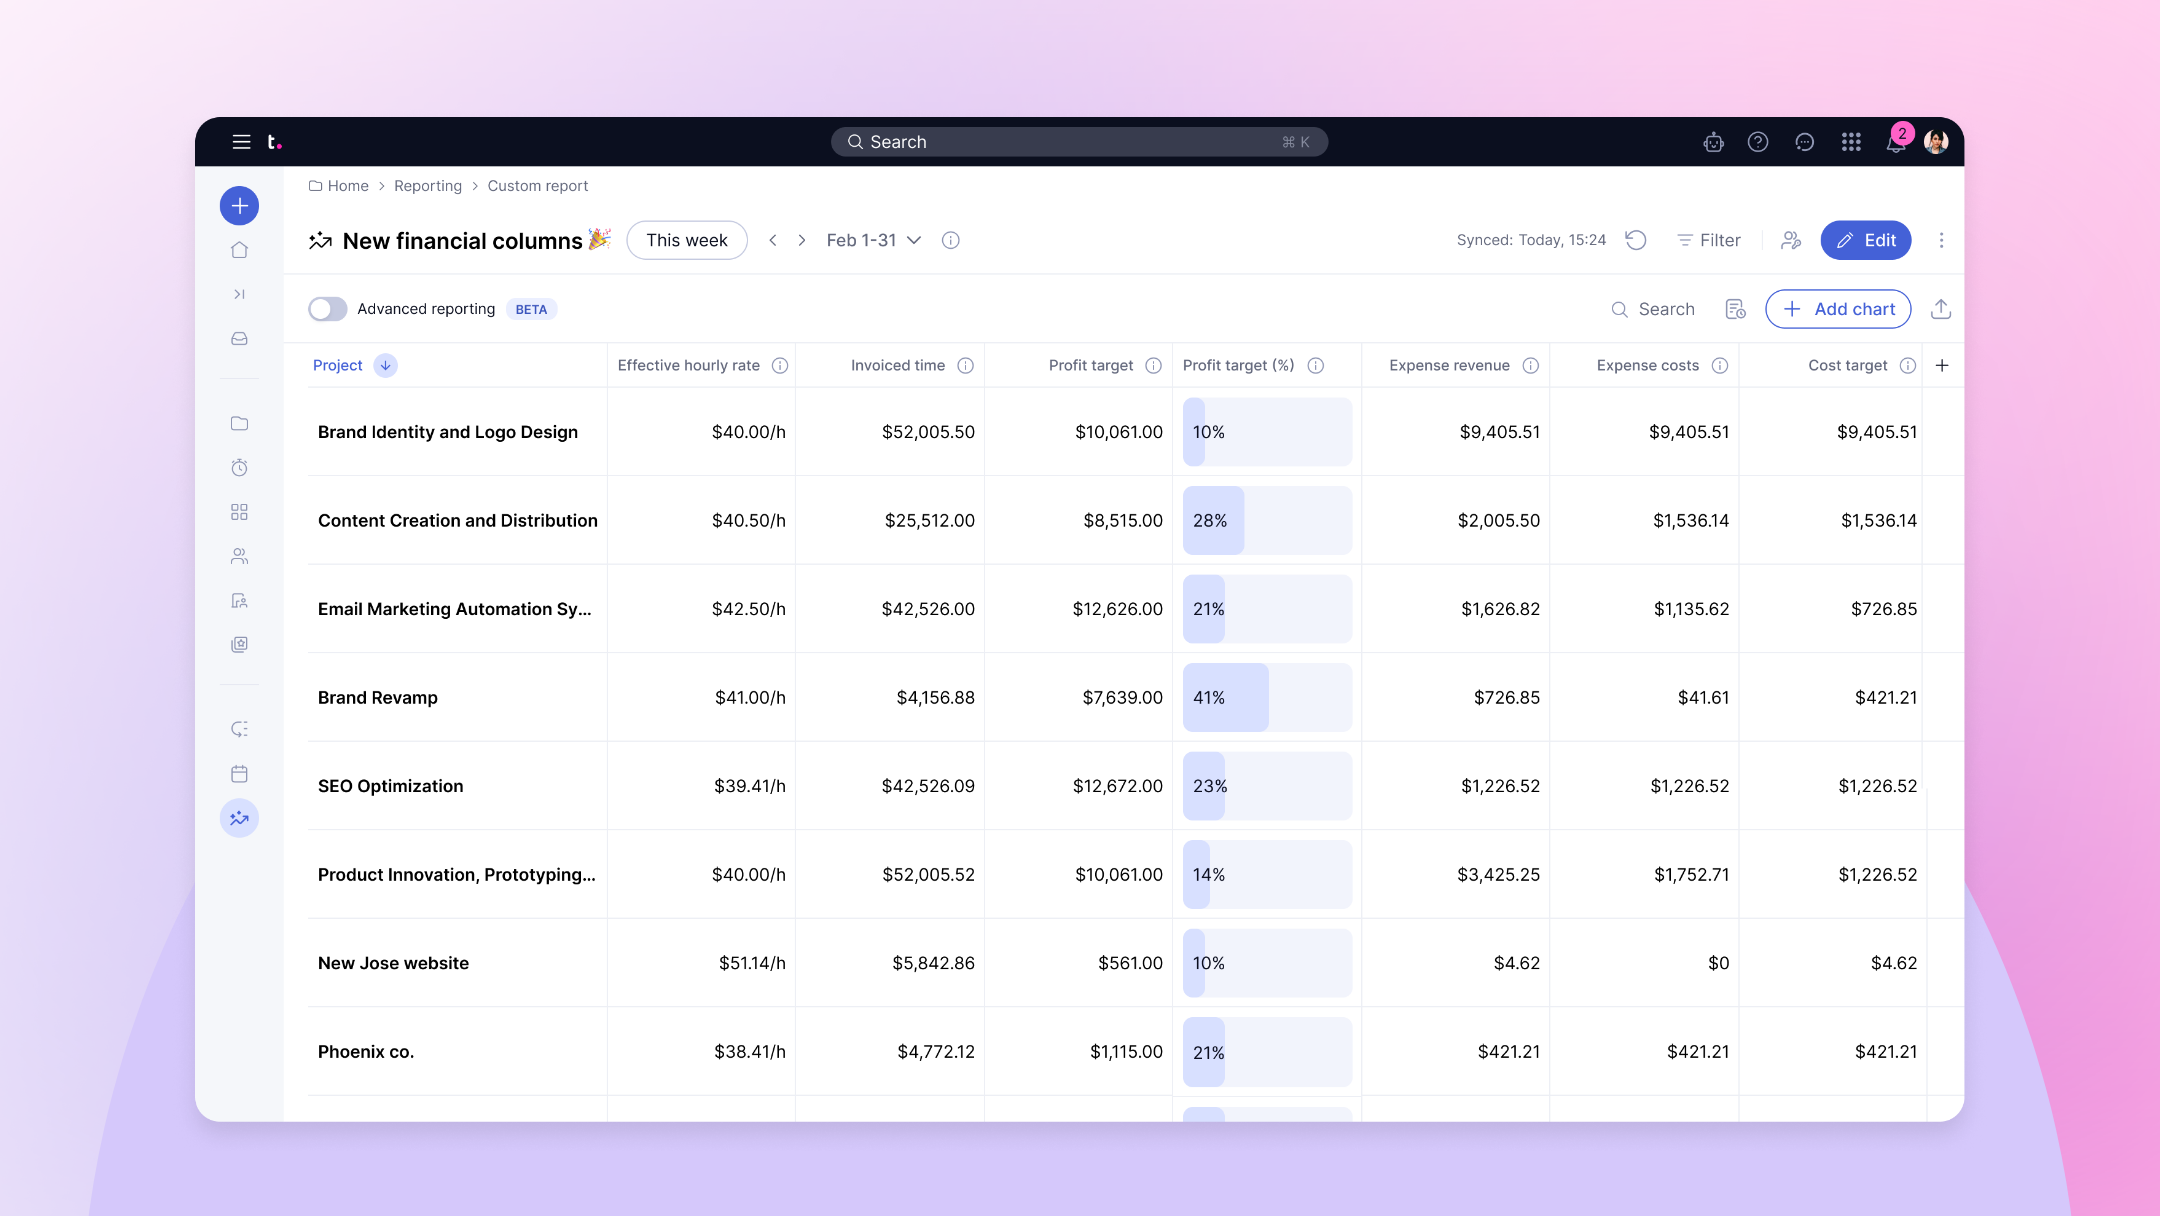Click the This week button
Screen dimensions: 2160x1216
687,240
